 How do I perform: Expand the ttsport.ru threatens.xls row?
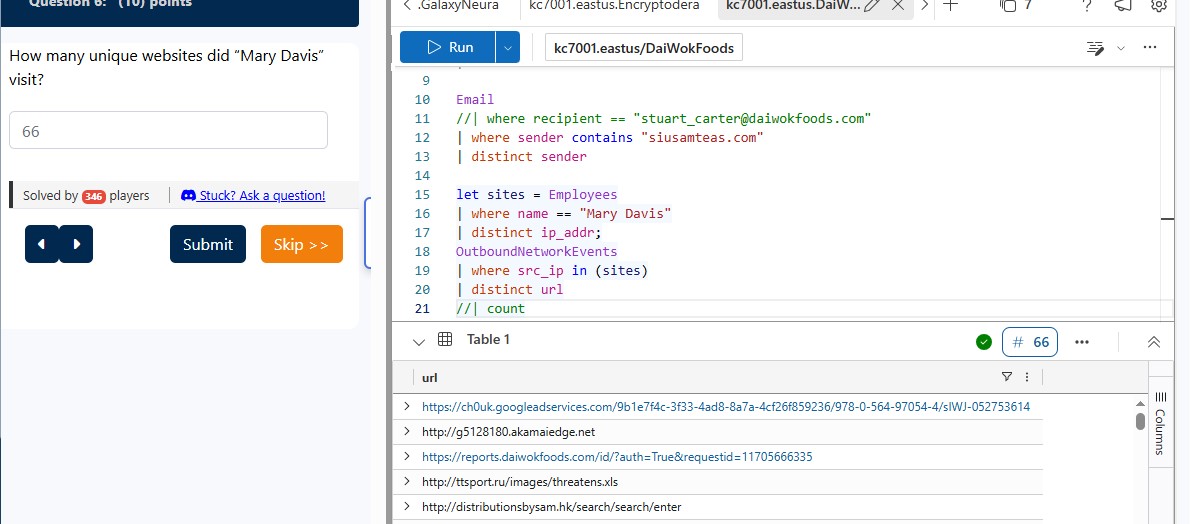[x=407, y=481]
